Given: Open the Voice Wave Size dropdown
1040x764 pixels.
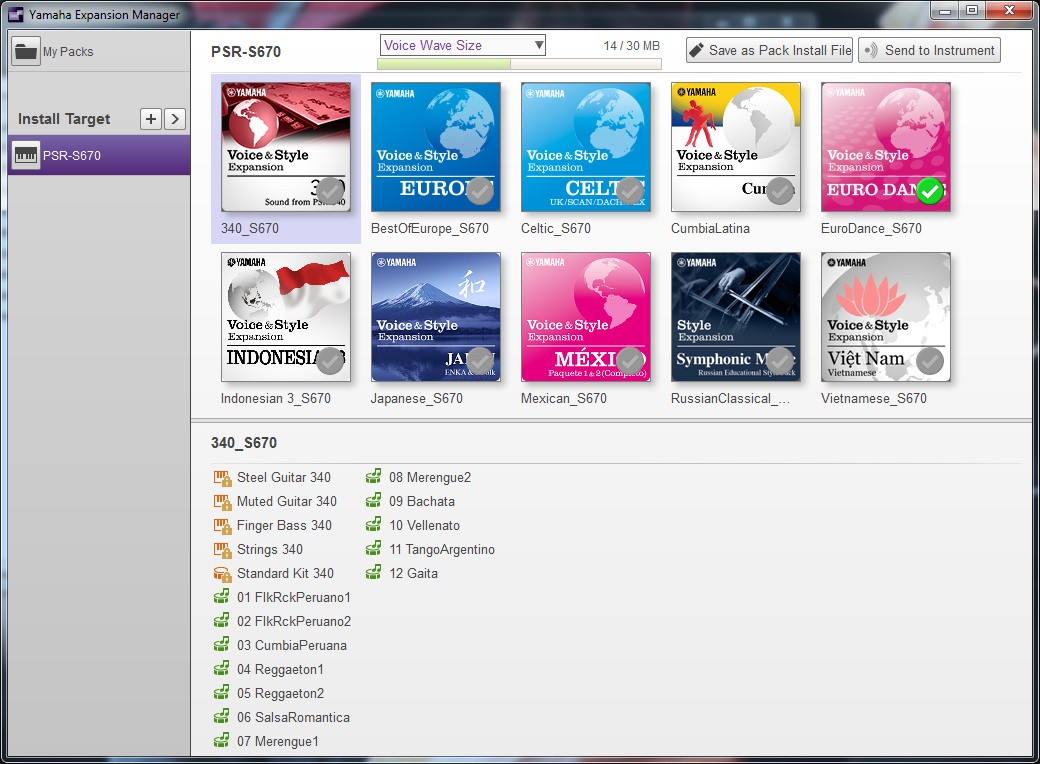Looking at the screenshot, I should [462, 45].
